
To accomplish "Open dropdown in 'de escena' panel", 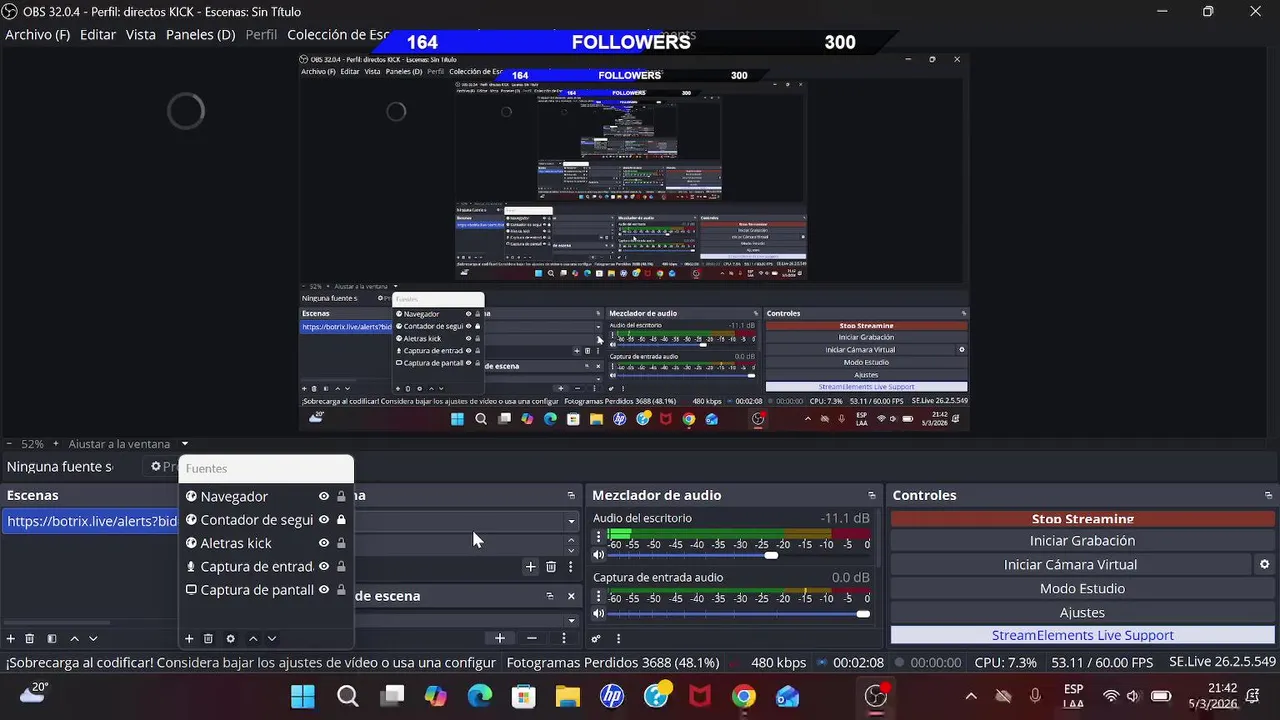I will click(571, 621).
